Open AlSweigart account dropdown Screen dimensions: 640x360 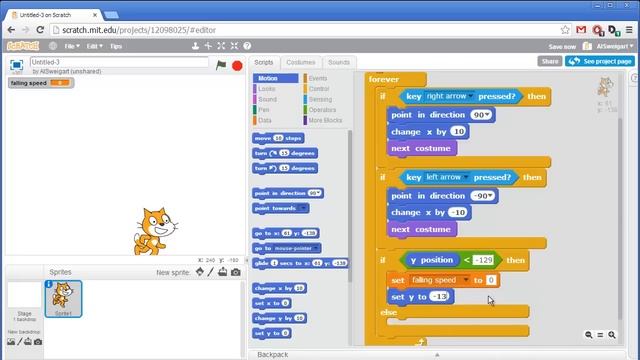click(615, 47)
